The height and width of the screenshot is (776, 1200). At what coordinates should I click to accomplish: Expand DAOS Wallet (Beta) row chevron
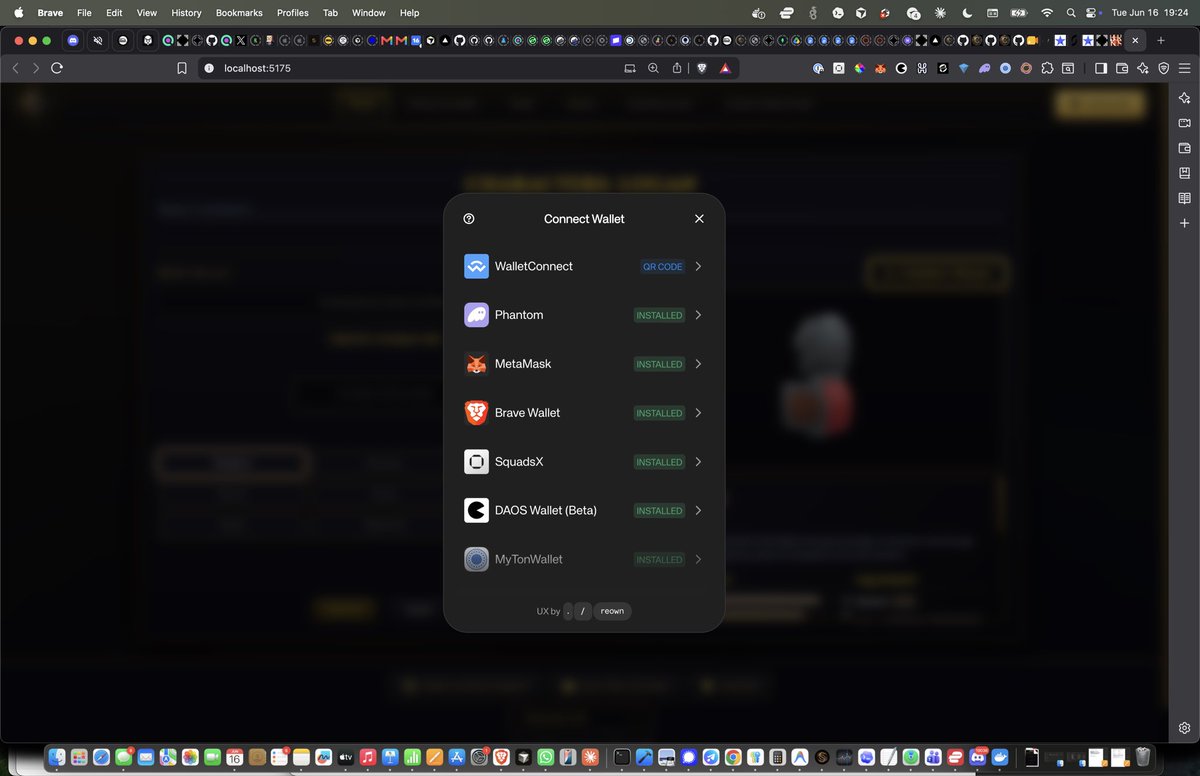(698, 510)
